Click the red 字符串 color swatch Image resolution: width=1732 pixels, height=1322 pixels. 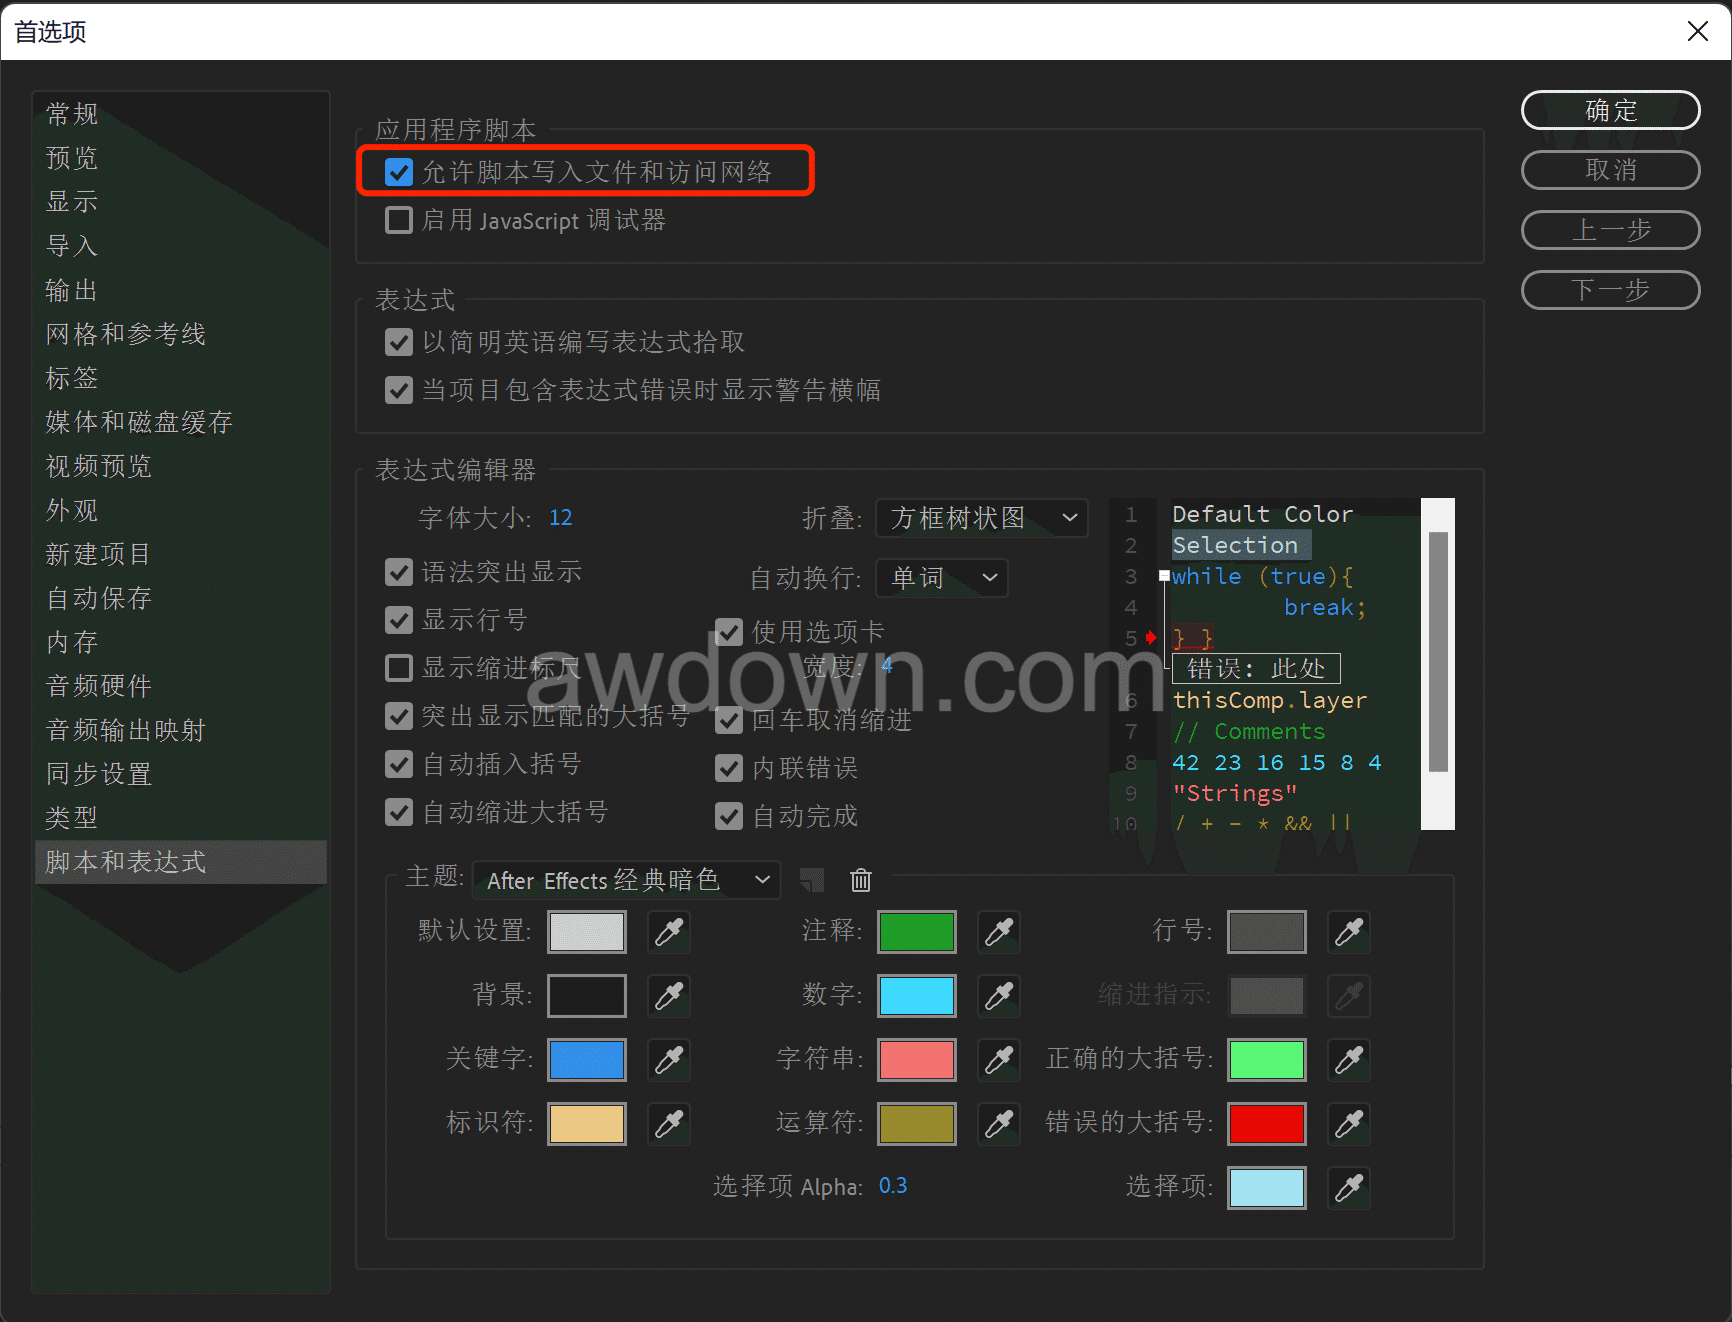click(916, 1060)
